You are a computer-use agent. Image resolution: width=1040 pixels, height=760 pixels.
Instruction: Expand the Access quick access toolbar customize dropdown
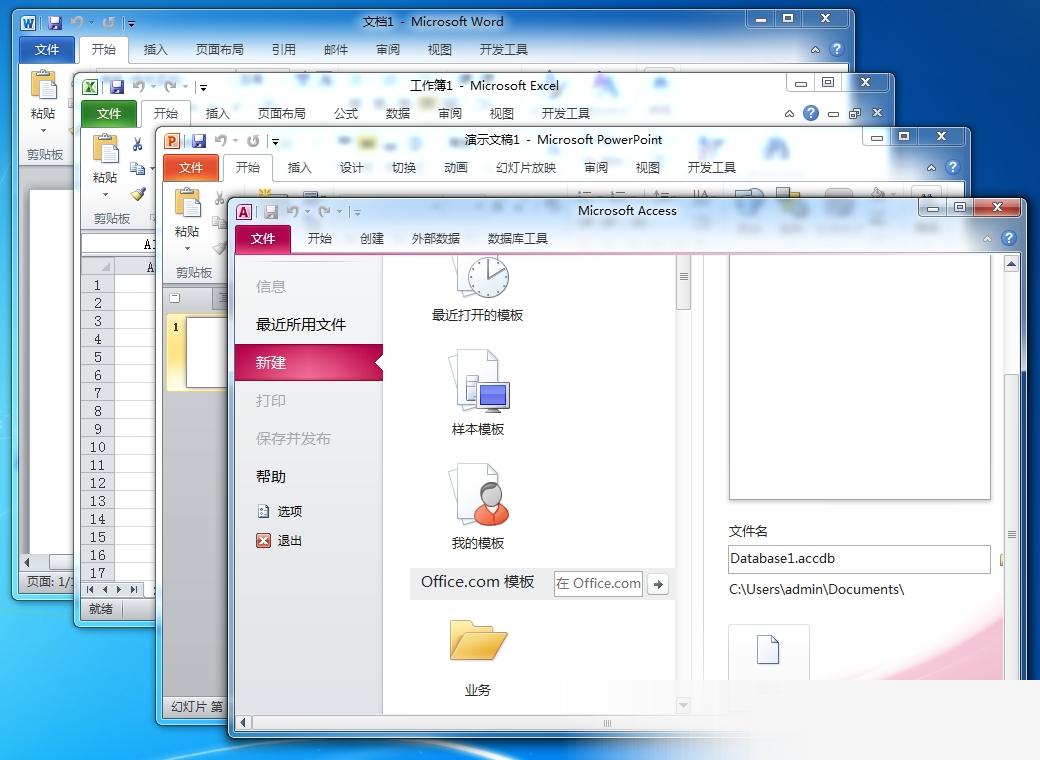(x=357, y=212)
